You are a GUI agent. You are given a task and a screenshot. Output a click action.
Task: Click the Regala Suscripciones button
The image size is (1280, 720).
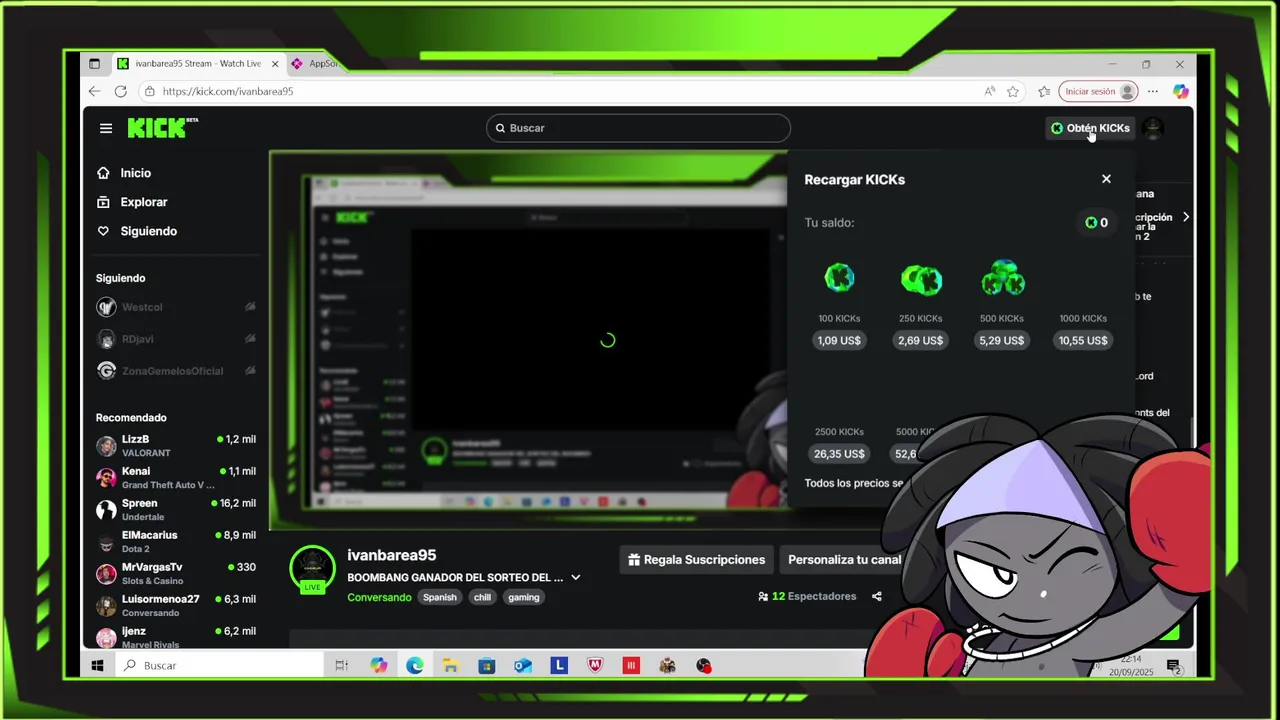[x=696, y=560]
